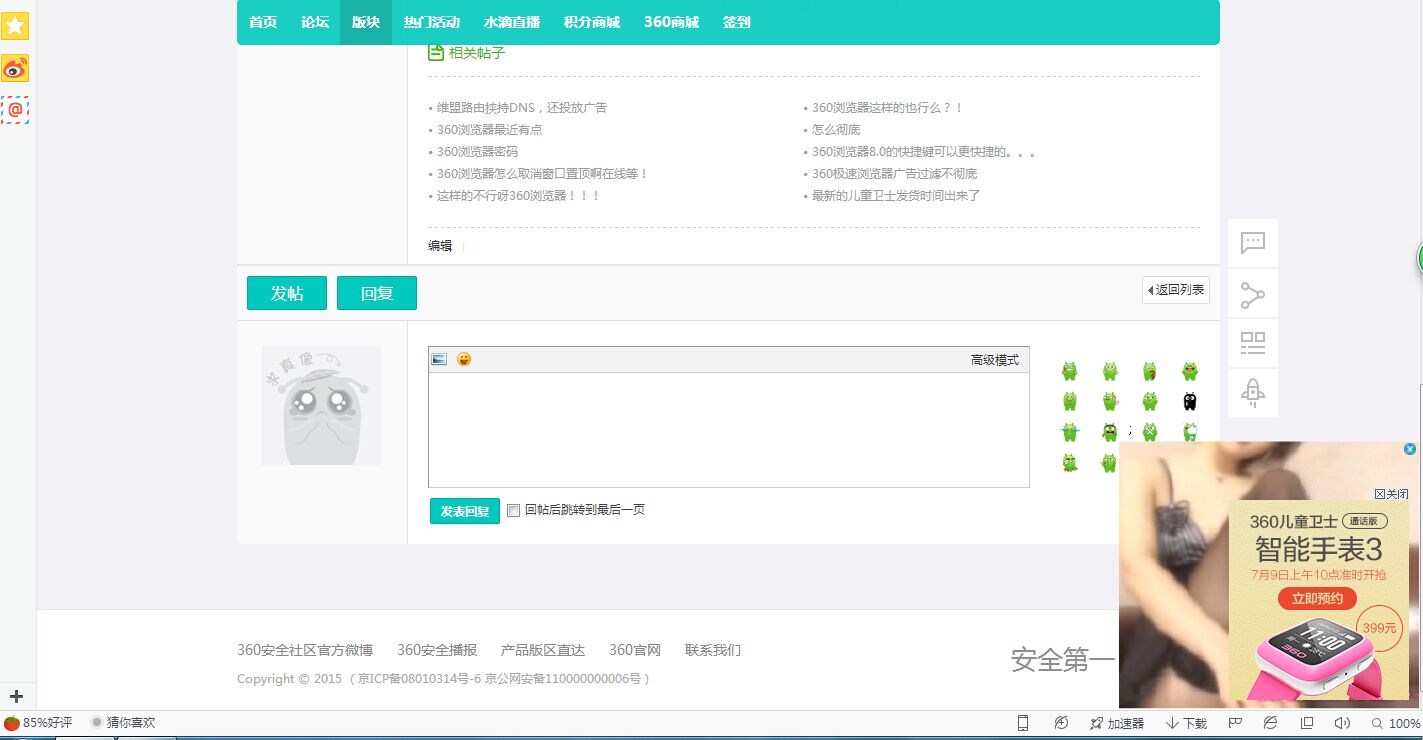The height and width of the screenshot is (740, 1423).
Task: Open post 360浏览器怎么取消窗口置顶啊在线等！
Action: (543, 173)
